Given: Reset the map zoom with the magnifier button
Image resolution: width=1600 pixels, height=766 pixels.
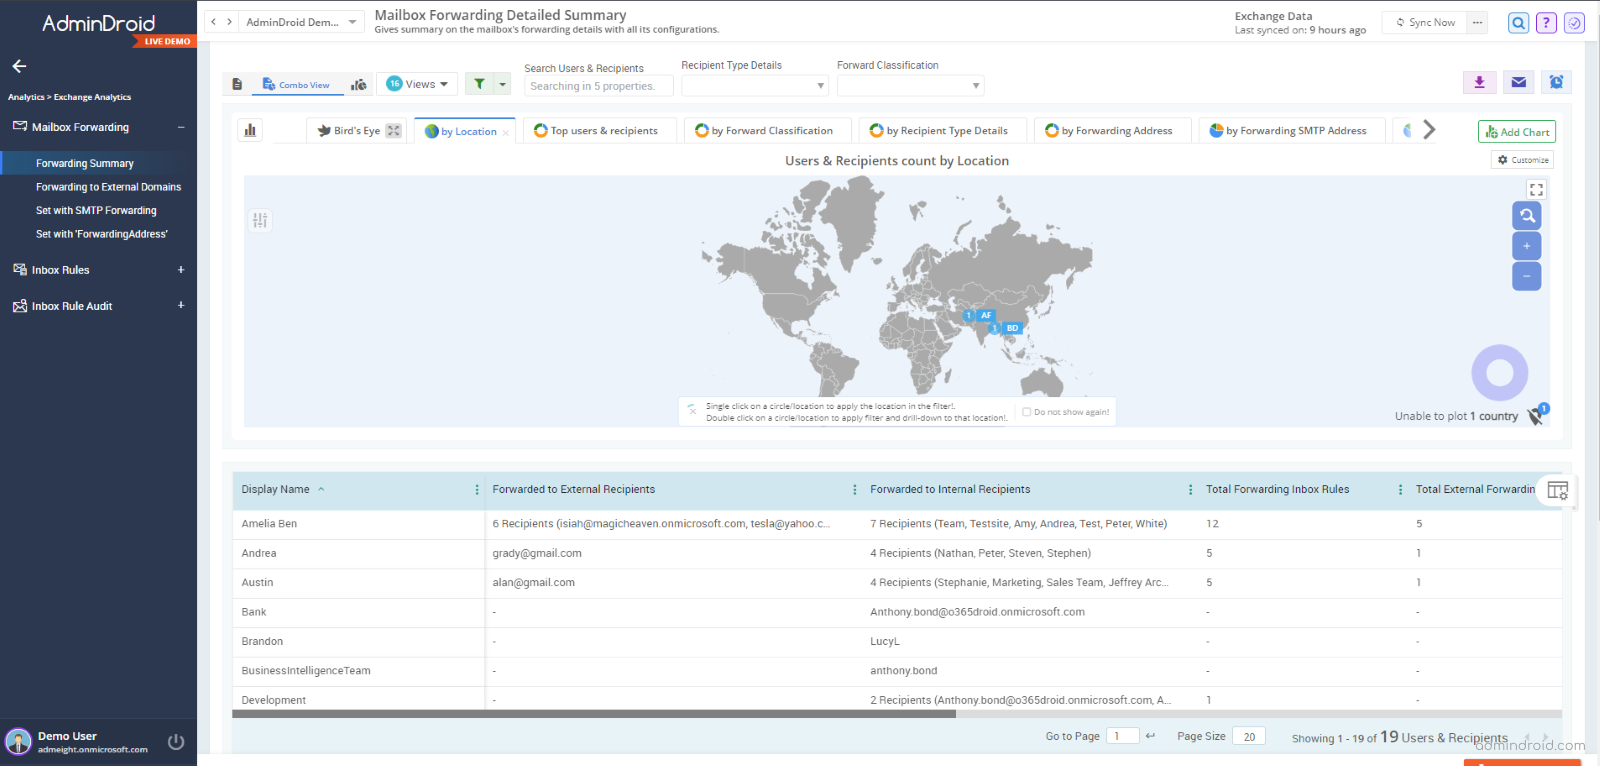Looking at the screenshot, I should tap(1526, 215).
